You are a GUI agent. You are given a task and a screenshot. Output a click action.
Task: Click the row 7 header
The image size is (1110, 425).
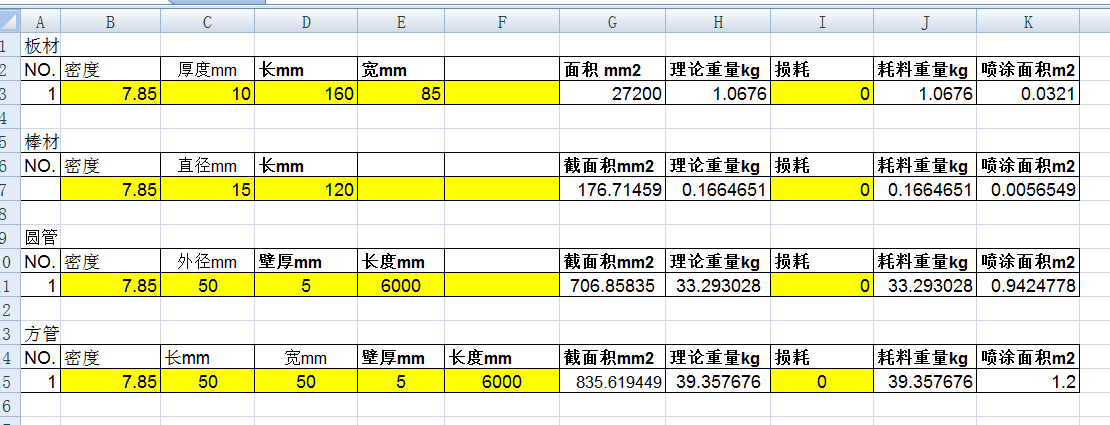point(9,189)
